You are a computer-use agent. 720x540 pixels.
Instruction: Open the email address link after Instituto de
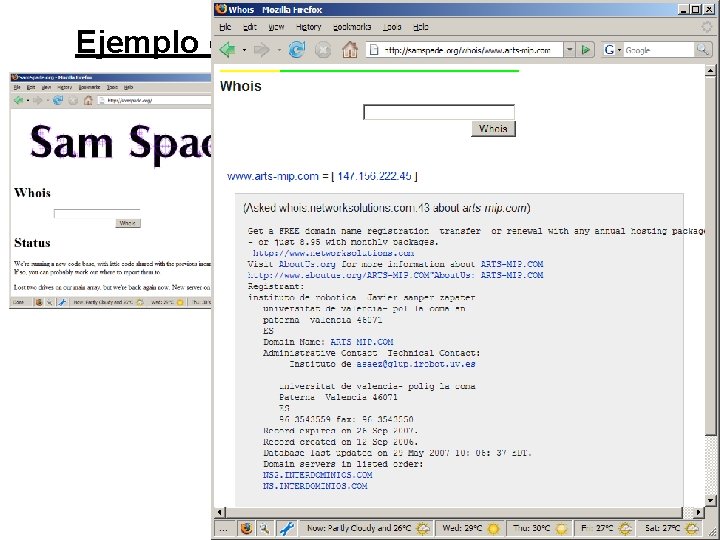[416, 364]
